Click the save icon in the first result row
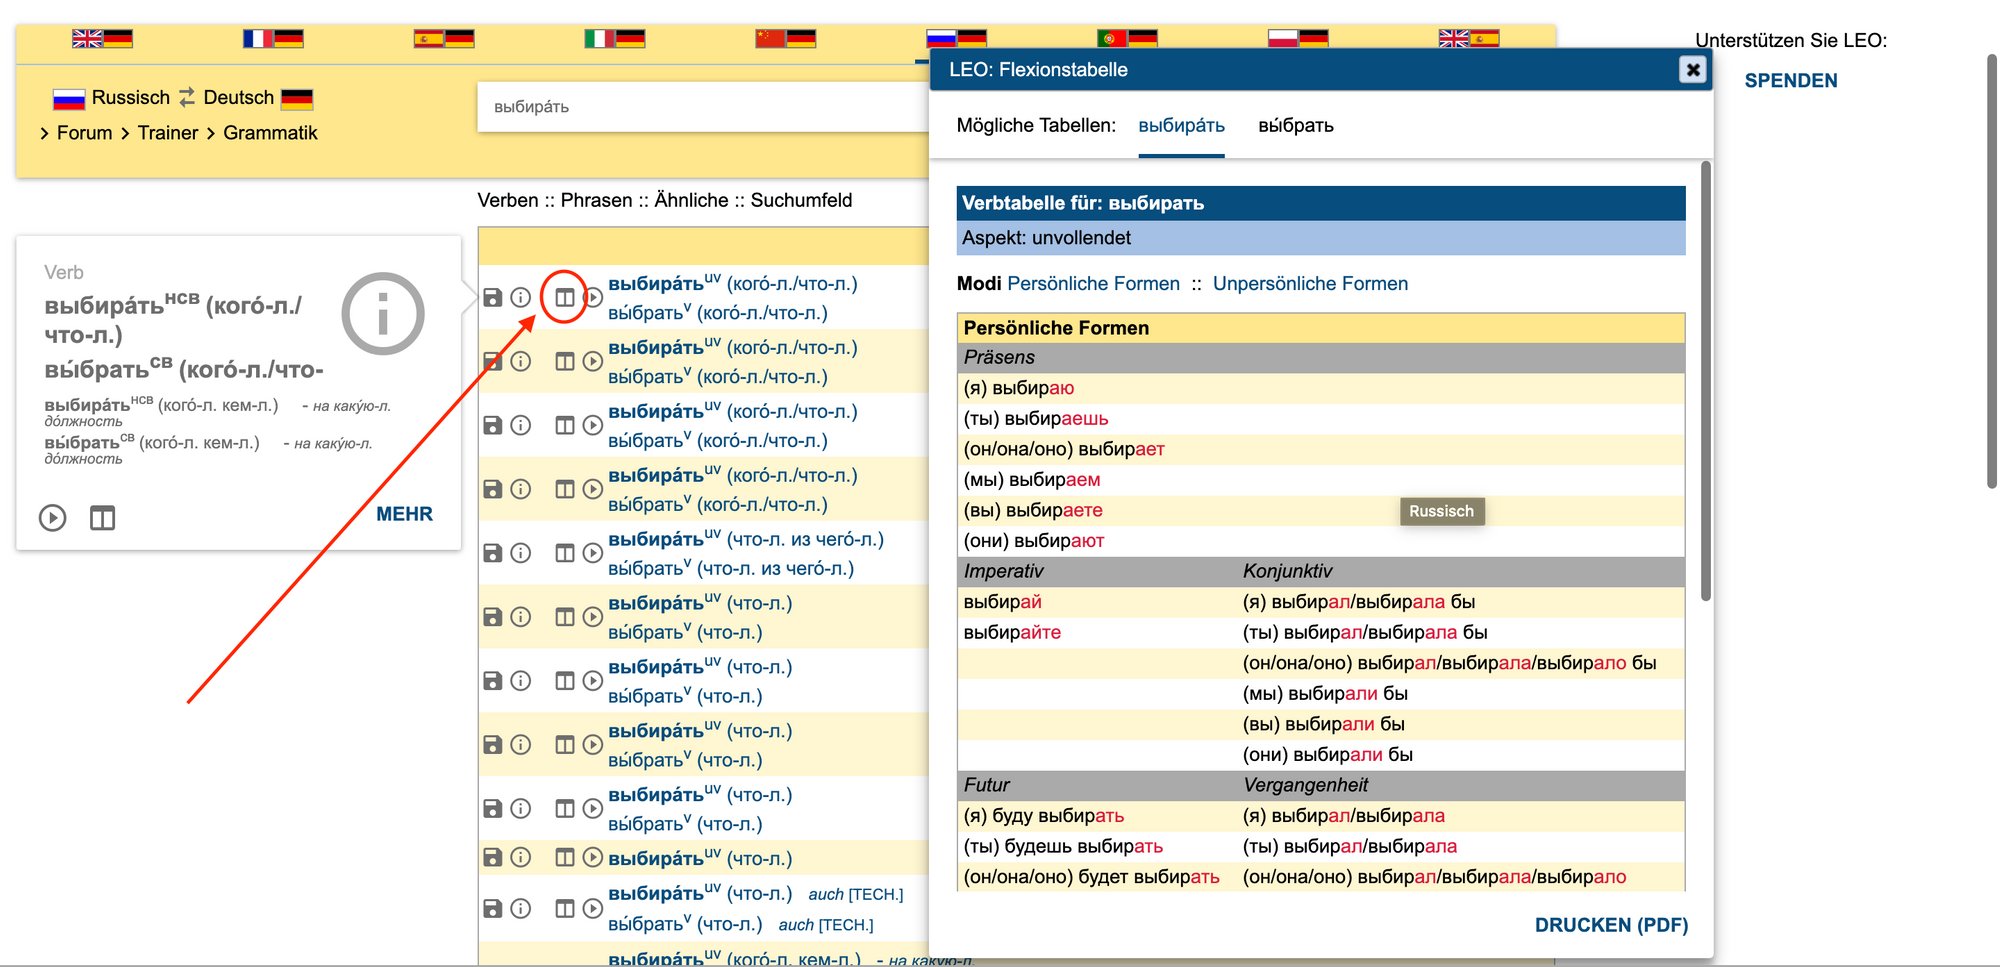The image size is (2000, 967). tap(493, 298)
